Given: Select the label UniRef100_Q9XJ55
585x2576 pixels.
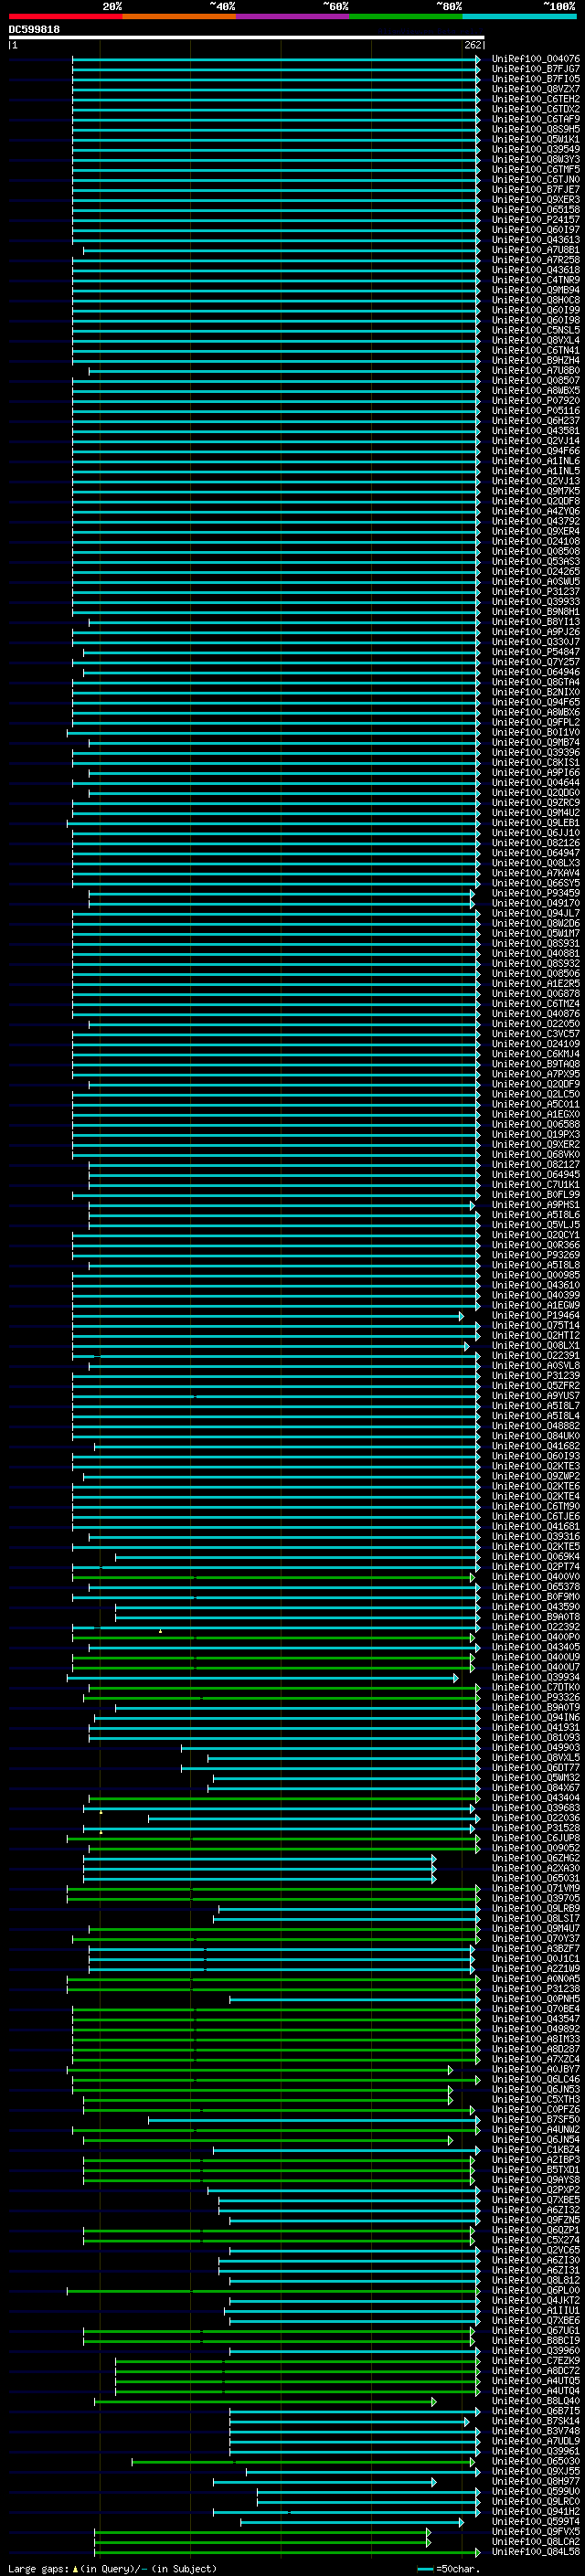Looking at the screenshot, I should 536,2471.
